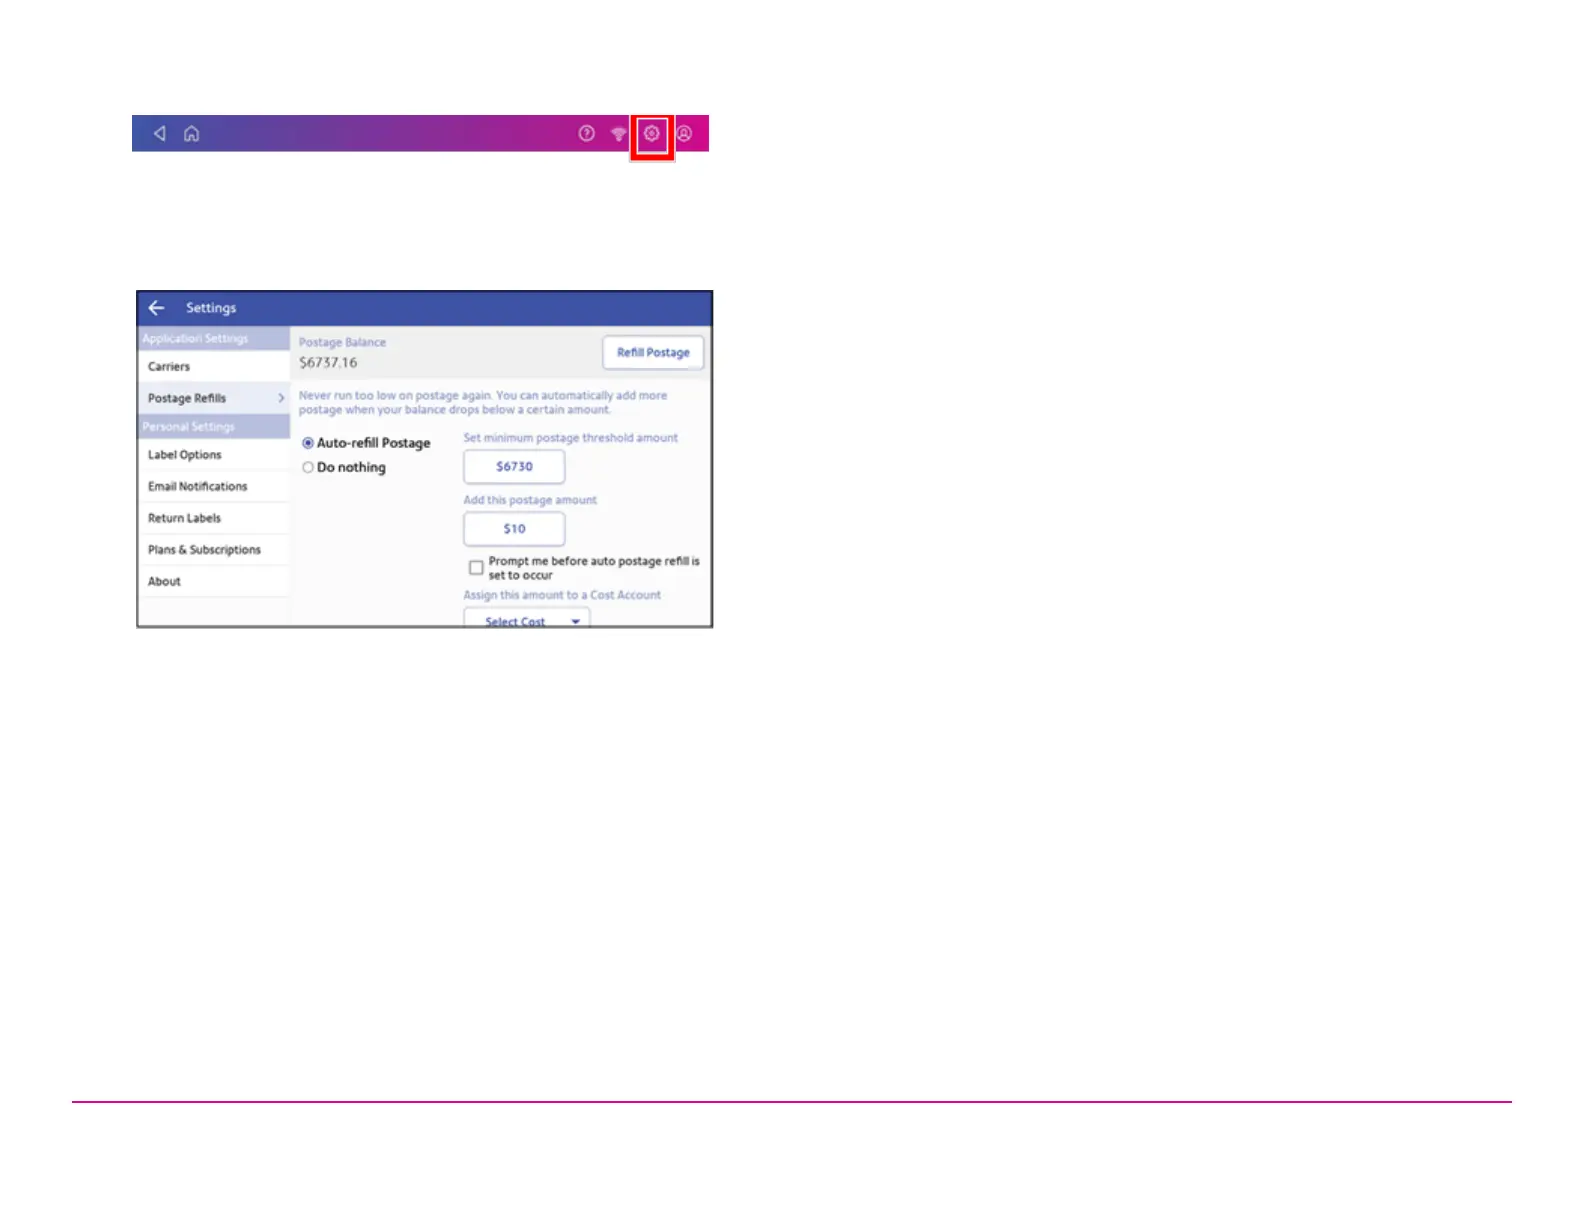
Task: Click the back triangle icon in toolbar
Action: [x=159, y=133]
